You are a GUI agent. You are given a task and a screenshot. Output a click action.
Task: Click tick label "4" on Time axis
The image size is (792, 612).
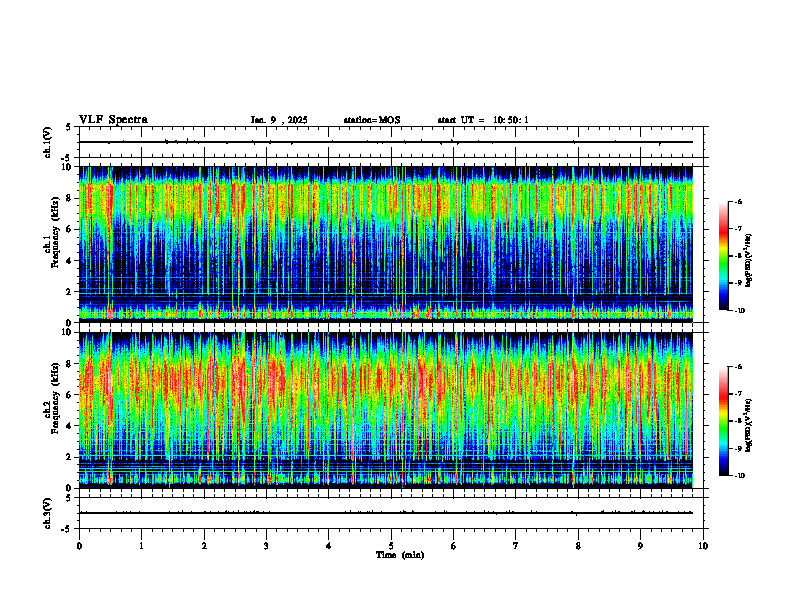pos(329,546)
